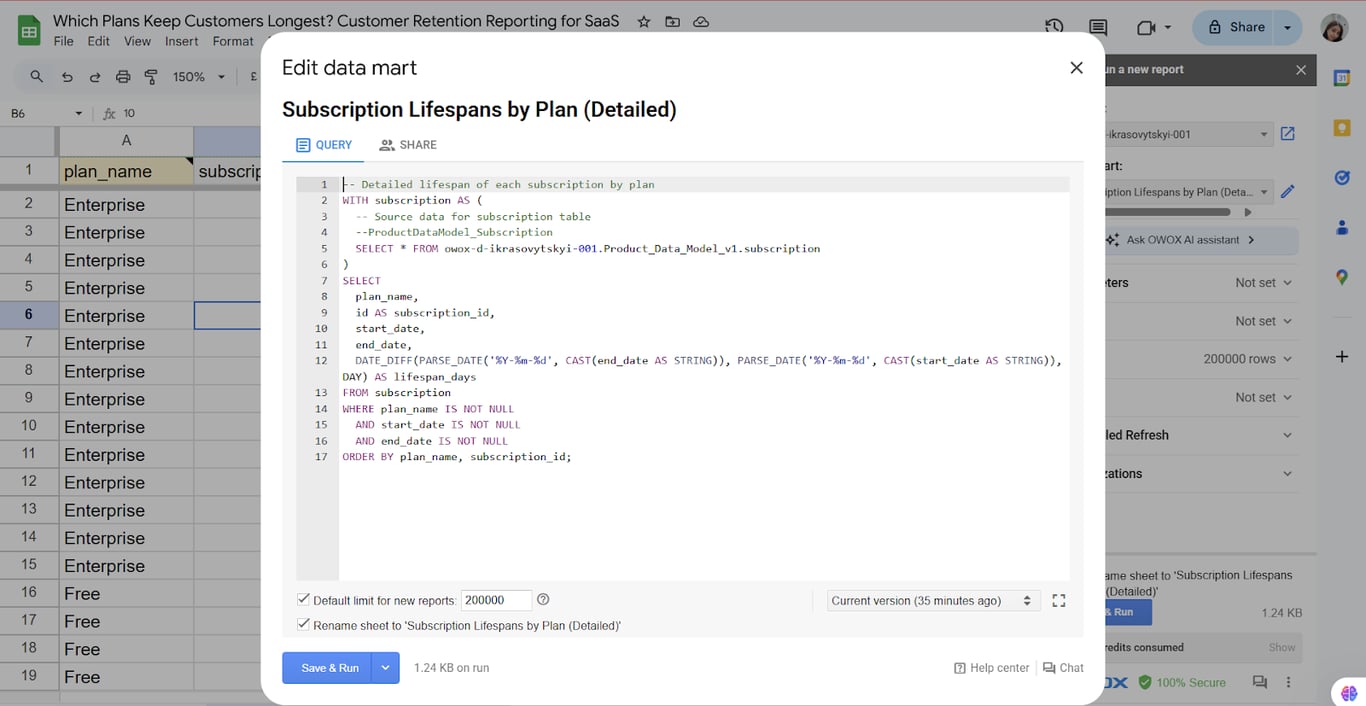Click the help icon beside the limit field
Screen dimensions: 1366x706
click(x=543, y=600)
